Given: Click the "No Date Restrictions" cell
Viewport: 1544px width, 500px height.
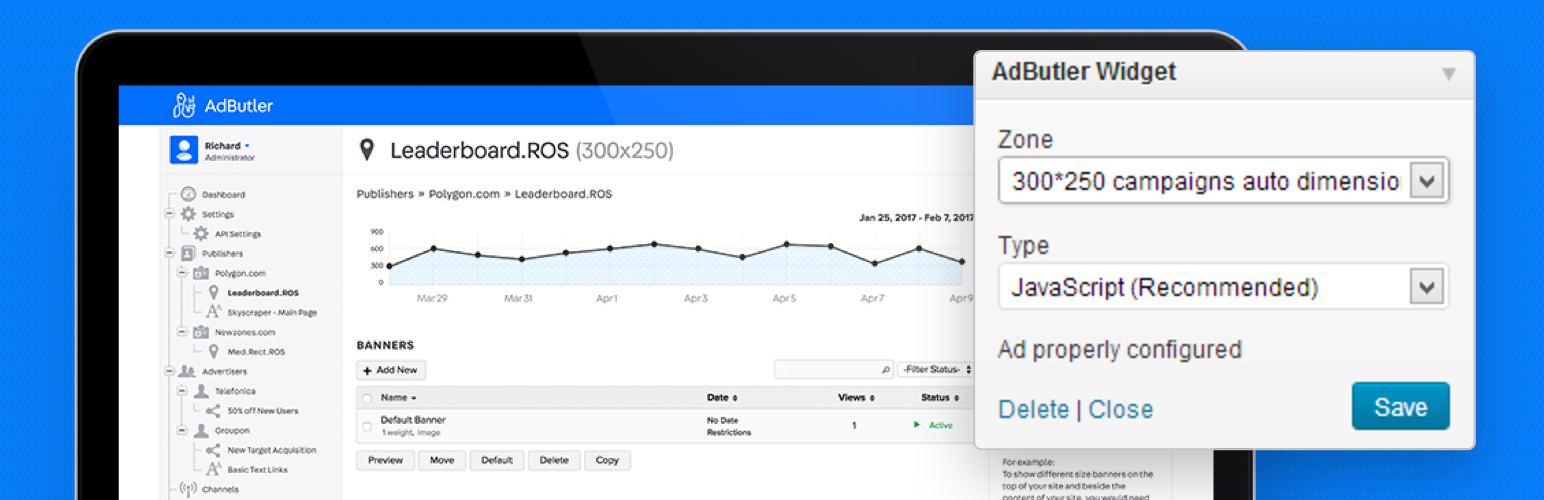Looking at the screenshot, I should [x=729, y=426].
